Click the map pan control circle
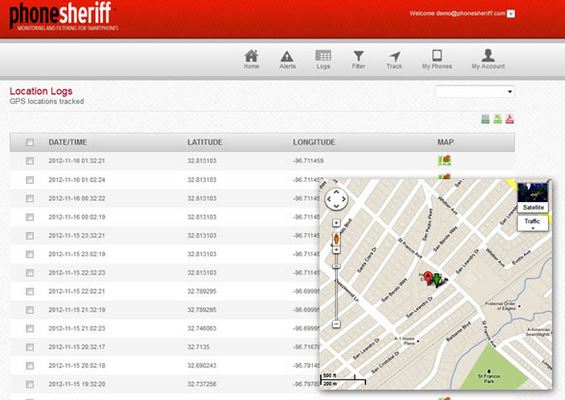565x400 pixels. point(336,199)
